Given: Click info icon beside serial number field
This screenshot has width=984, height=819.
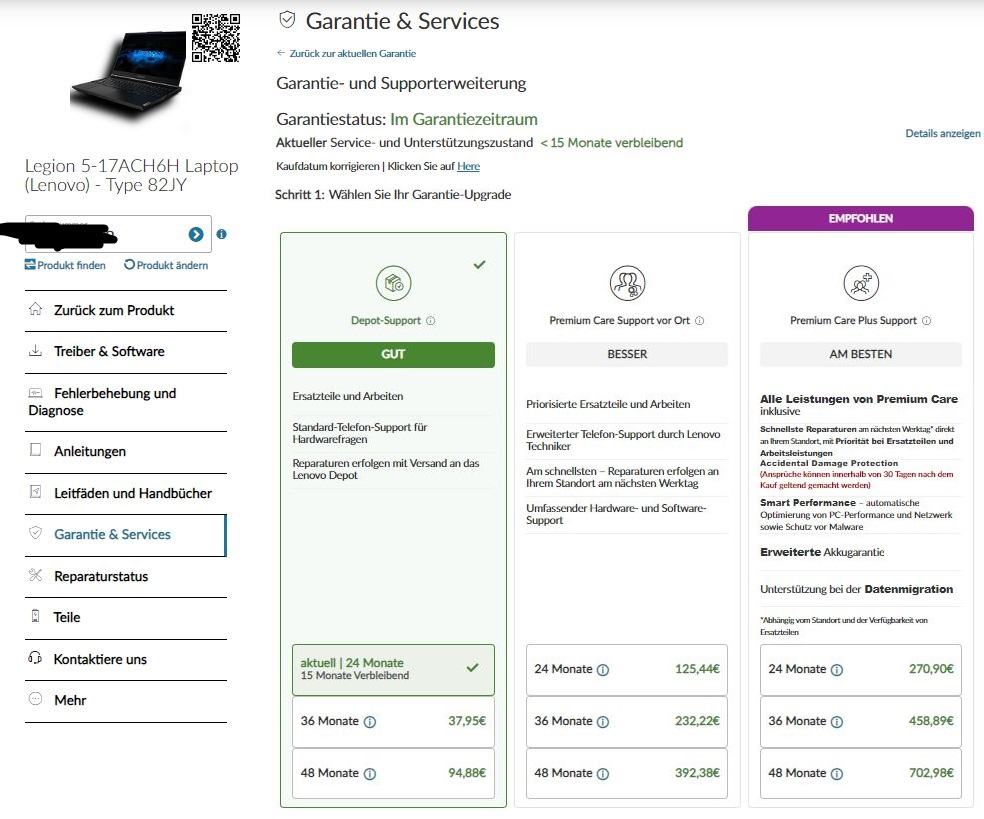Looking at the screenshot, I should point(222,234).
